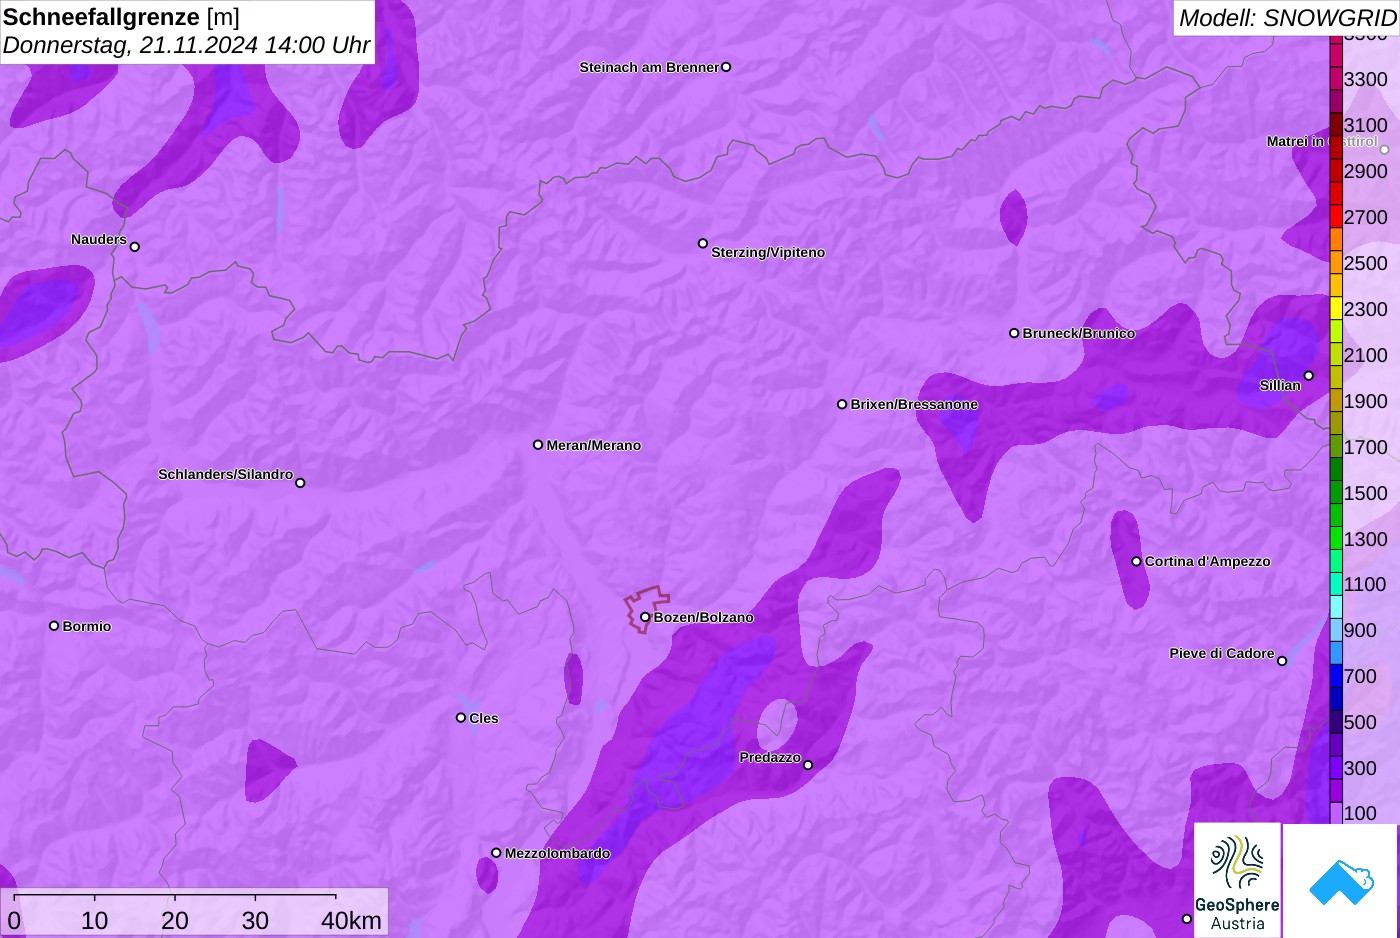Select the Predazzo location dot
Screen dimensions: 1400x938
[x=808, y=766]
